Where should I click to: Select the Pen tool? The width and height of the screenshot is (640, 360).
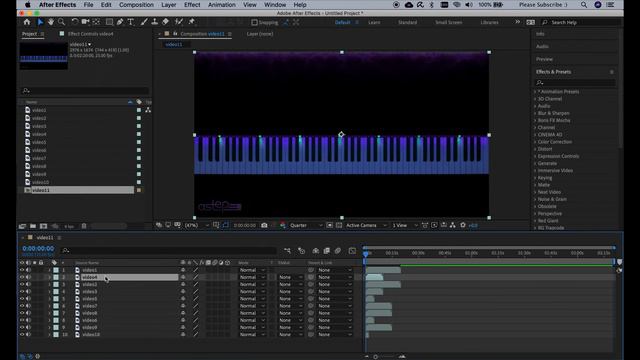coord(120,22)
